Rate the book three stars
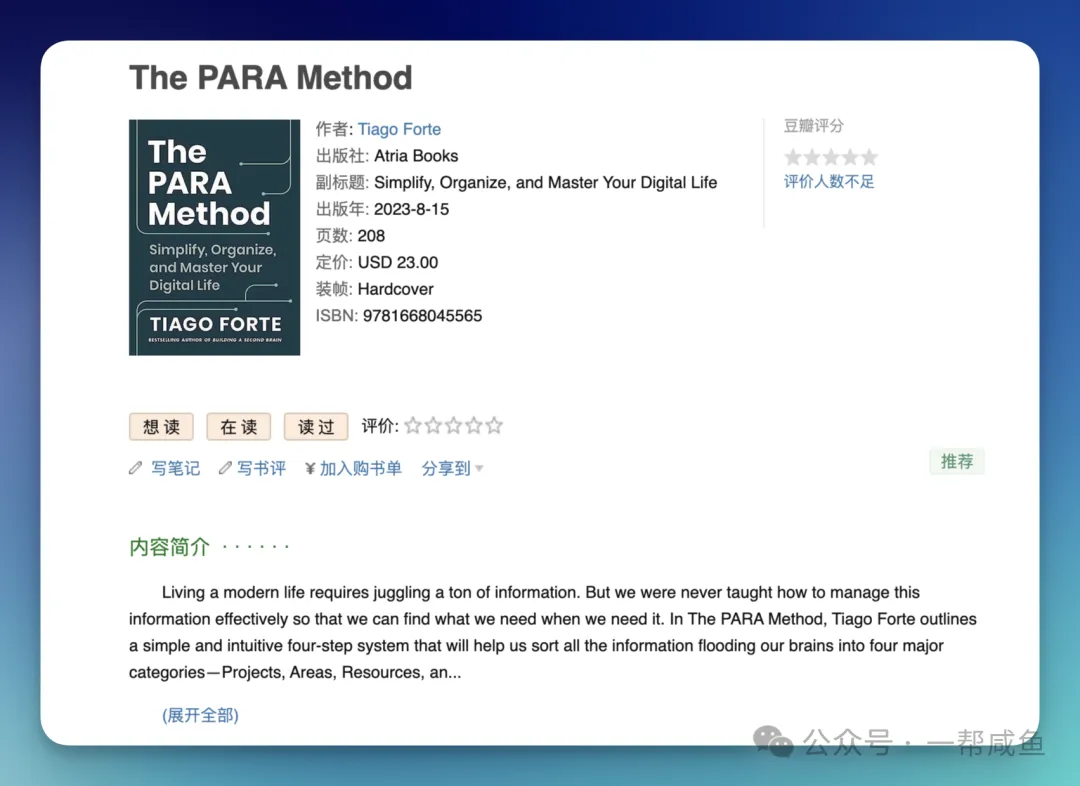This screenshot has height=786, width=1080. pyautogui.click(x=453, y=426)
